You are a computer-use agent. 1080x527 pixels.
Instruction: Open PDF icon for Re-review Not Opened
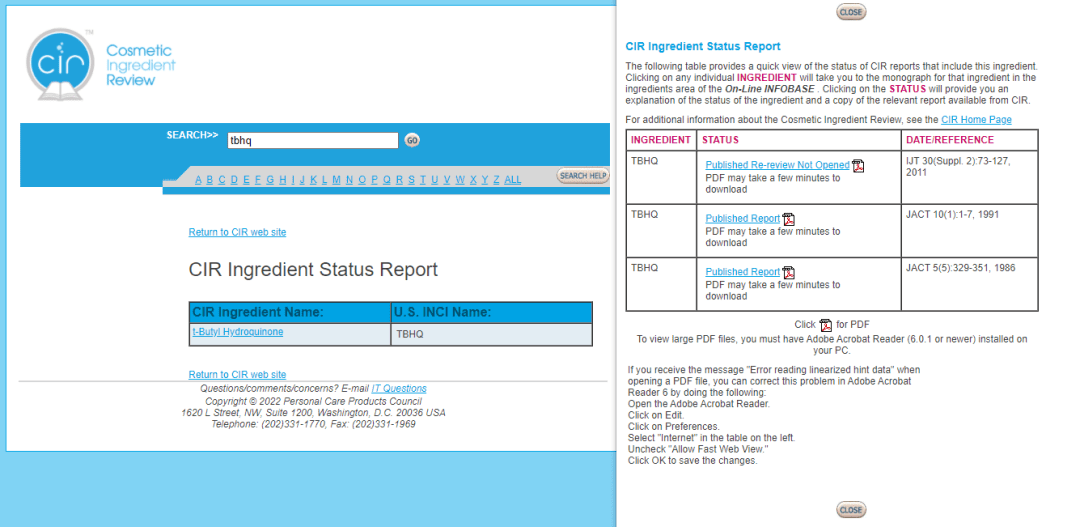(x=858, y=165)
